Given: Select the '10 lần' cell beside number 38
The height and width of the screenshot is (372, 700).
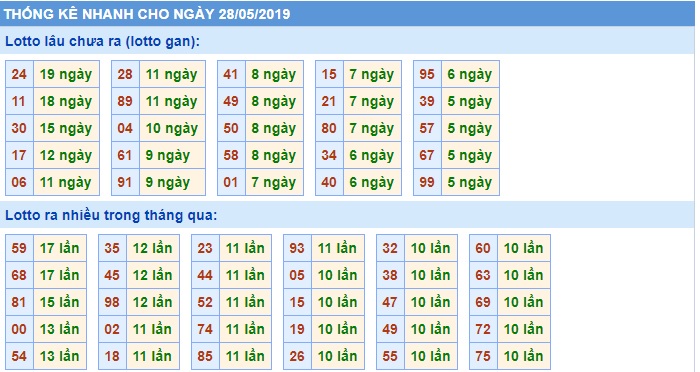Looking at the screenshot, I should pos(431,275).
